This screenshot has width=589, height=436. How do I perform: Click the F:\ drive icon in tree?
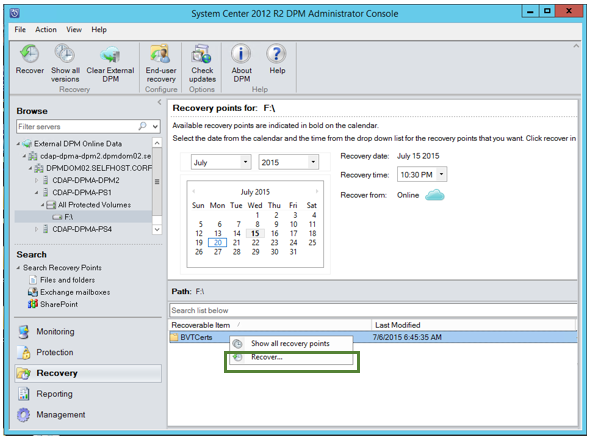[x=57, y=217]
